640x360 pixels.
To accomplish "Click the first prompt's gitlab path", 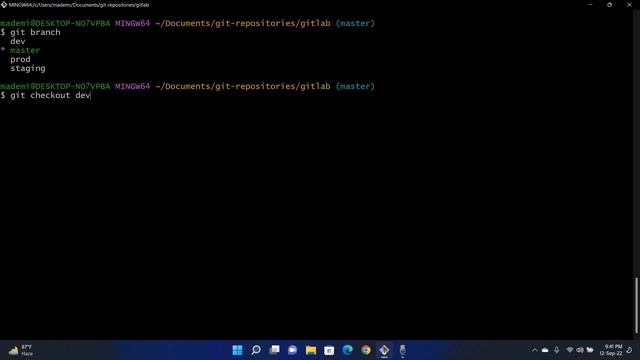I will [x=243, y=23].
